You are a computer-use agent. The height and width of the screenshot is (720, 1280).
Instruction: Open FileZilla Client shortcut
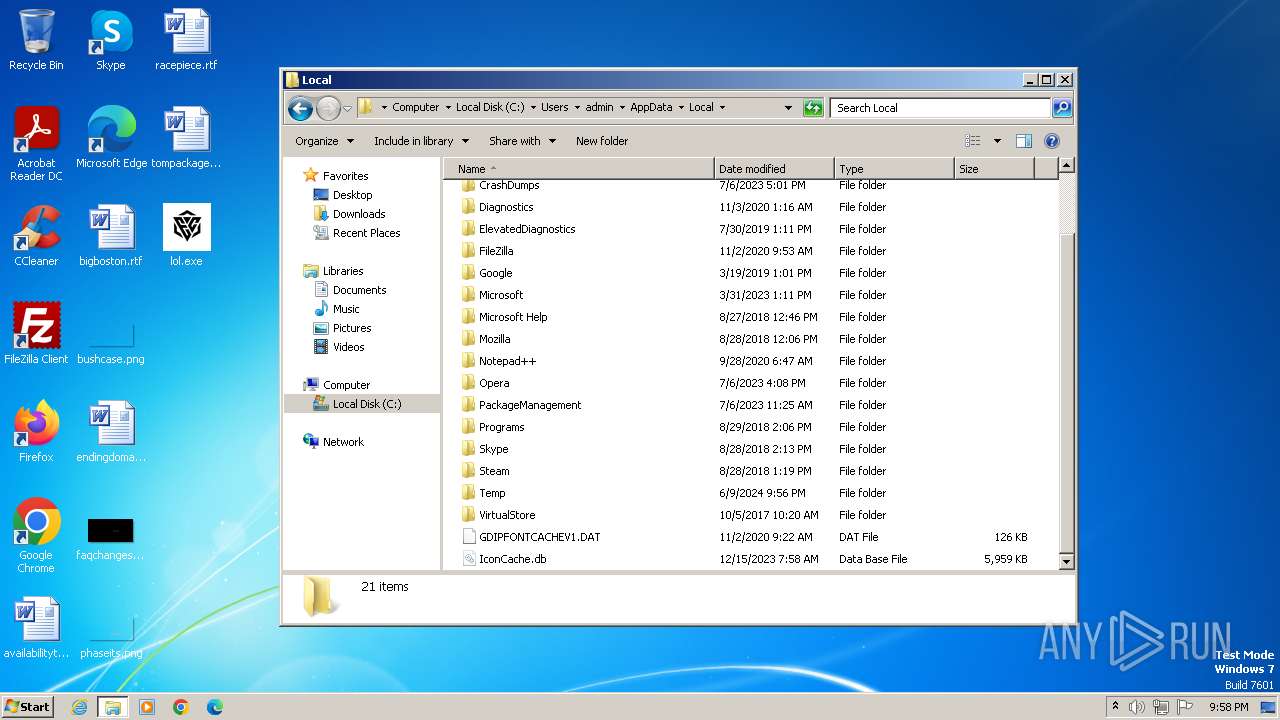coord(36,334)
